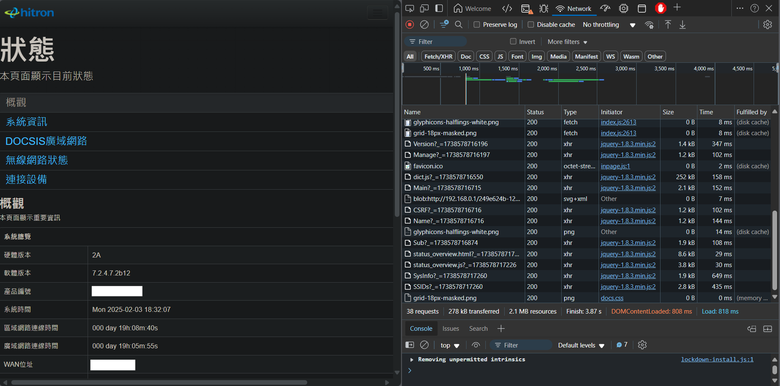Viewport: 780px width, 386px height.
Task: Select the inspect element picker icon
Action: pos(409,8)
